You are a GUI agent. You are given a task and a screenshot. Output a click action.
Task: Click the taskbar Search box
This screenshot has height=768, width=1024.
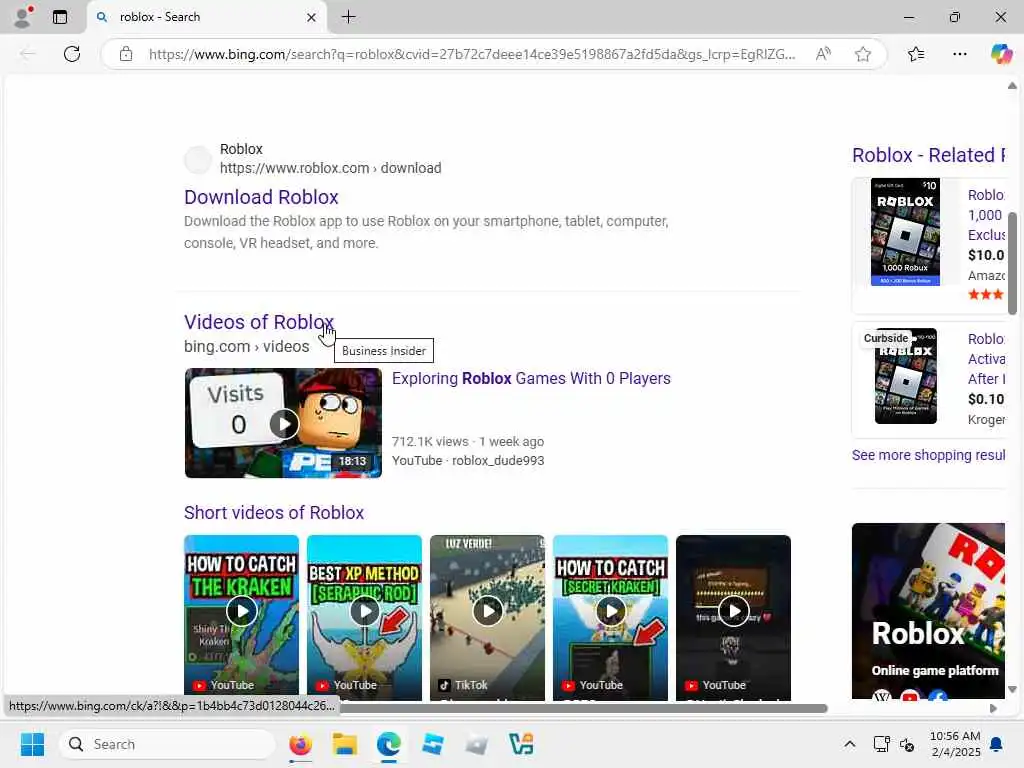pos(167,744)
